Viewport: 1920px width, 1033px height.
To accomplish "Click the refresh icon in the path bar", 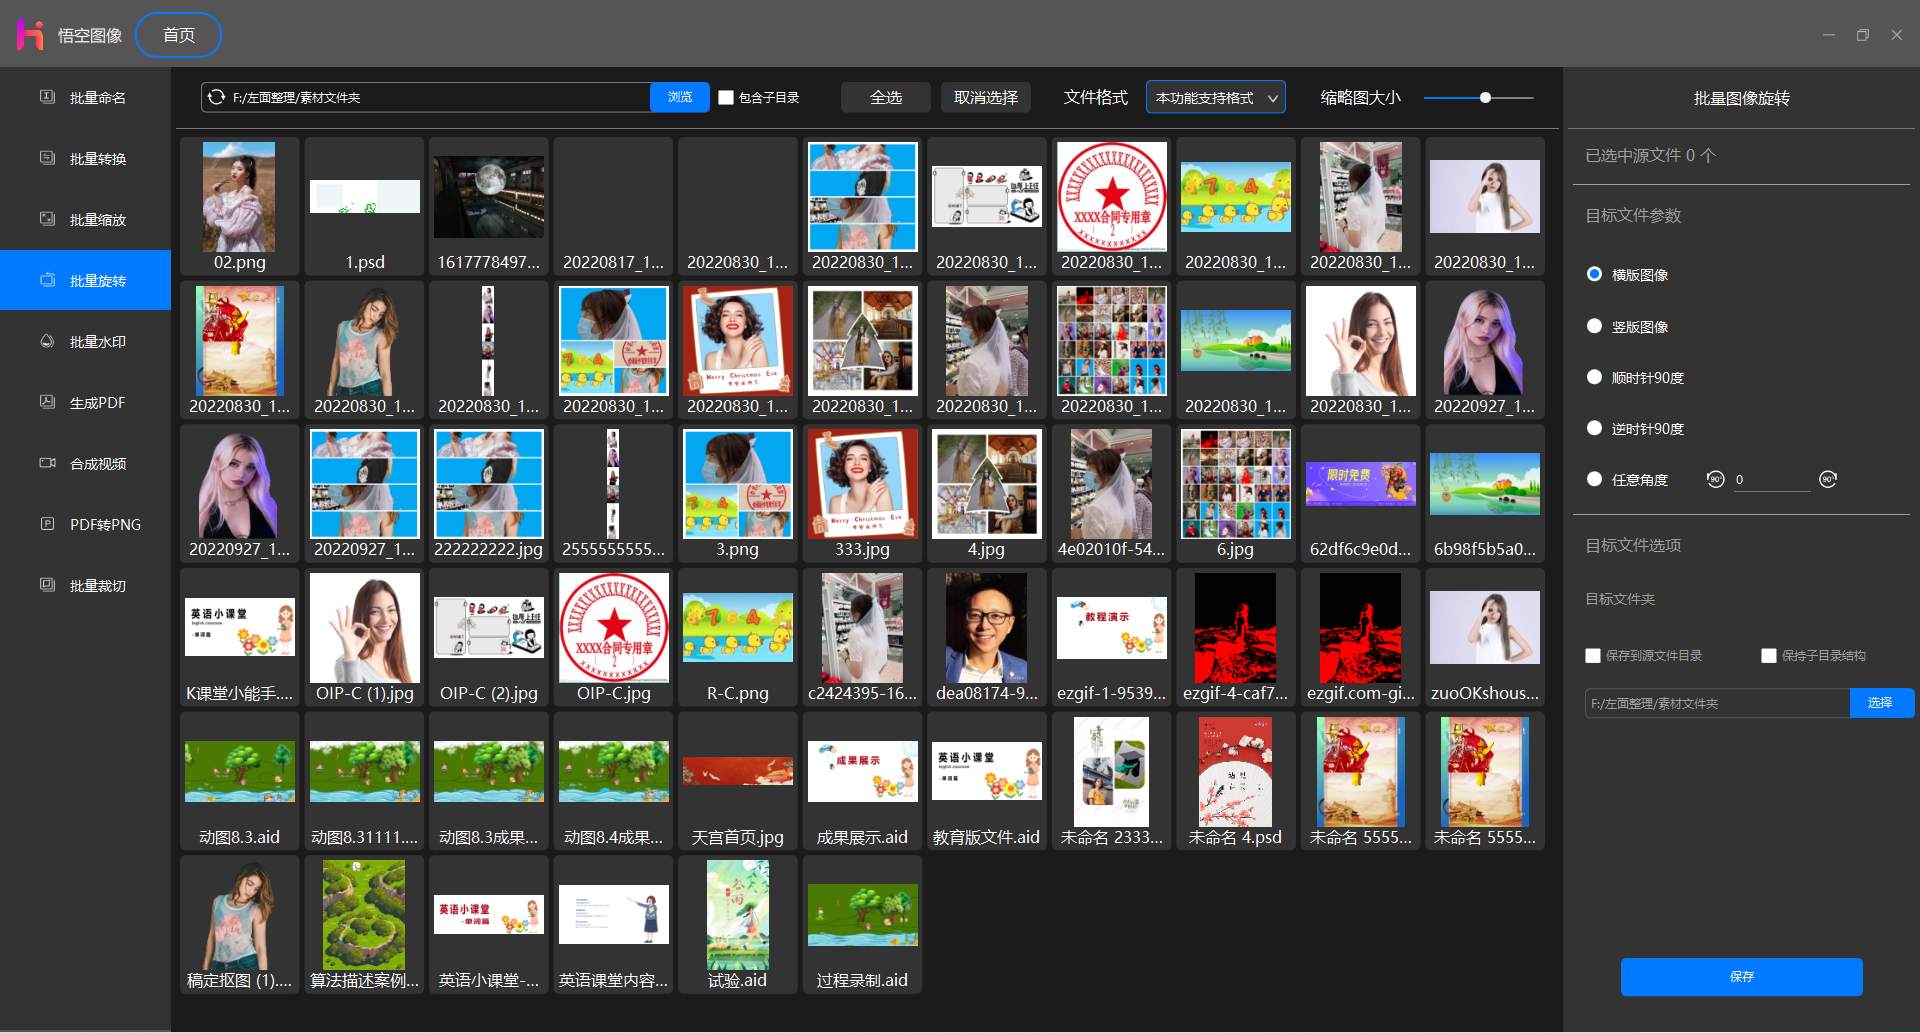I will [x=216, y=97].
